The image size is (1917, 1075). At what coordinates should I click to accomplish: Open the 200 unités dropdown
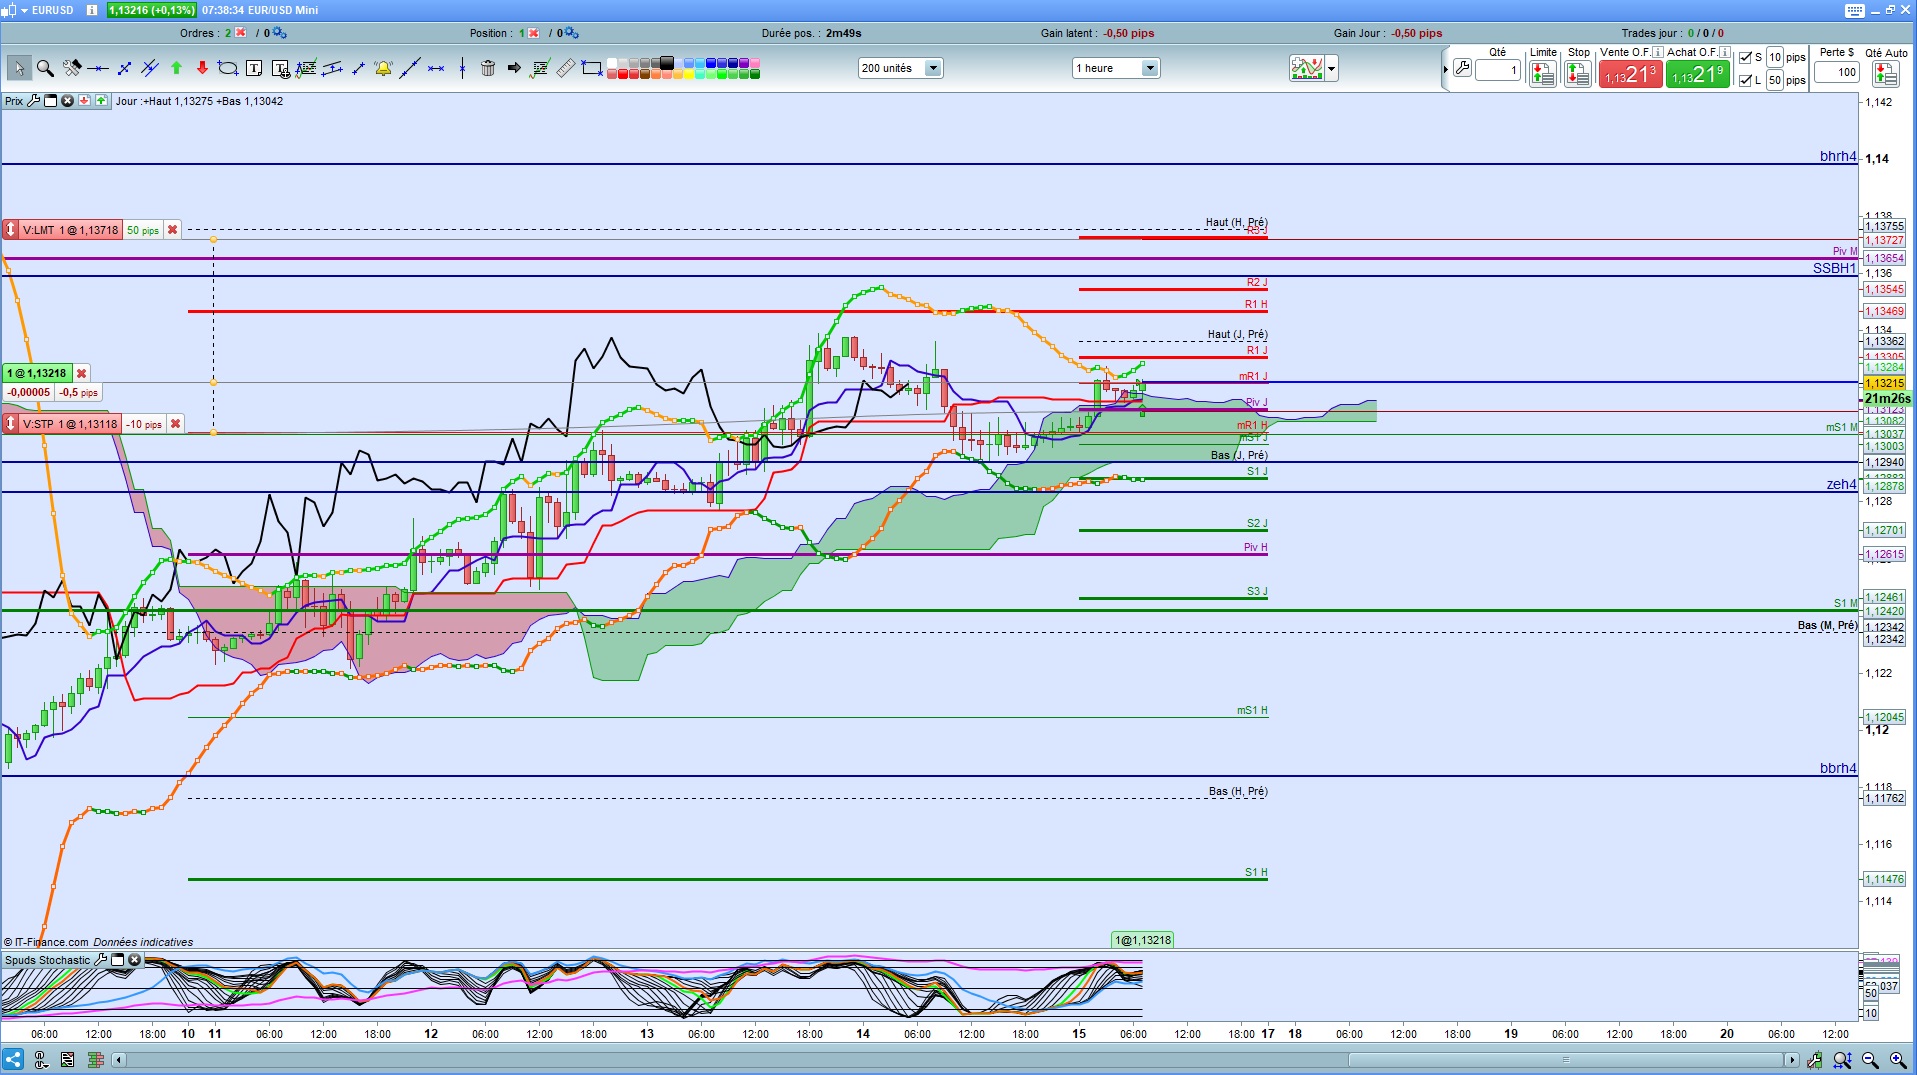[900, 68]
